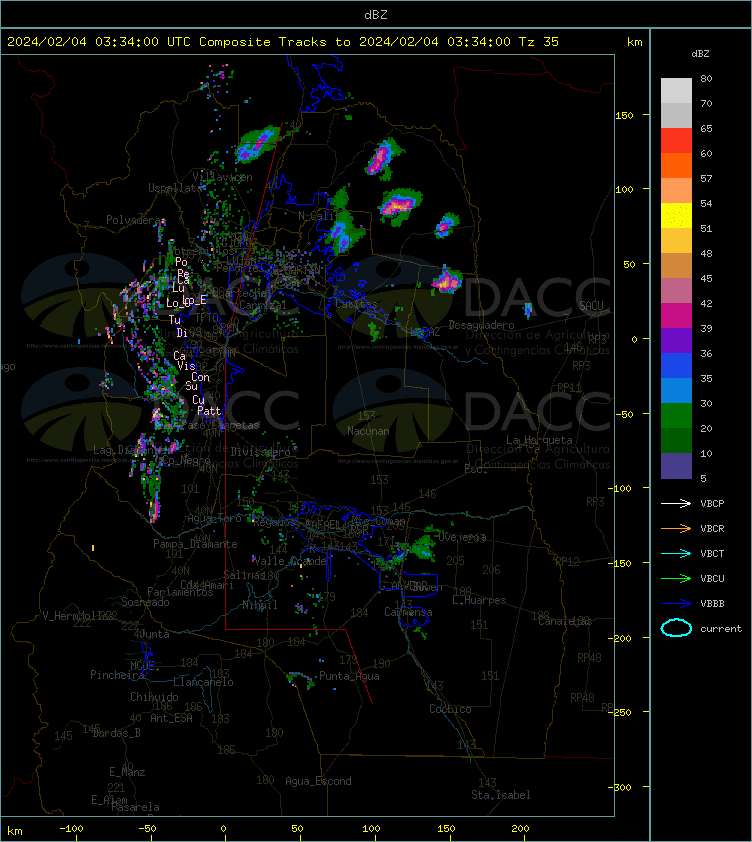
Task: Click the magenta 42 dBZ swatch
Action: pos(676,315)
